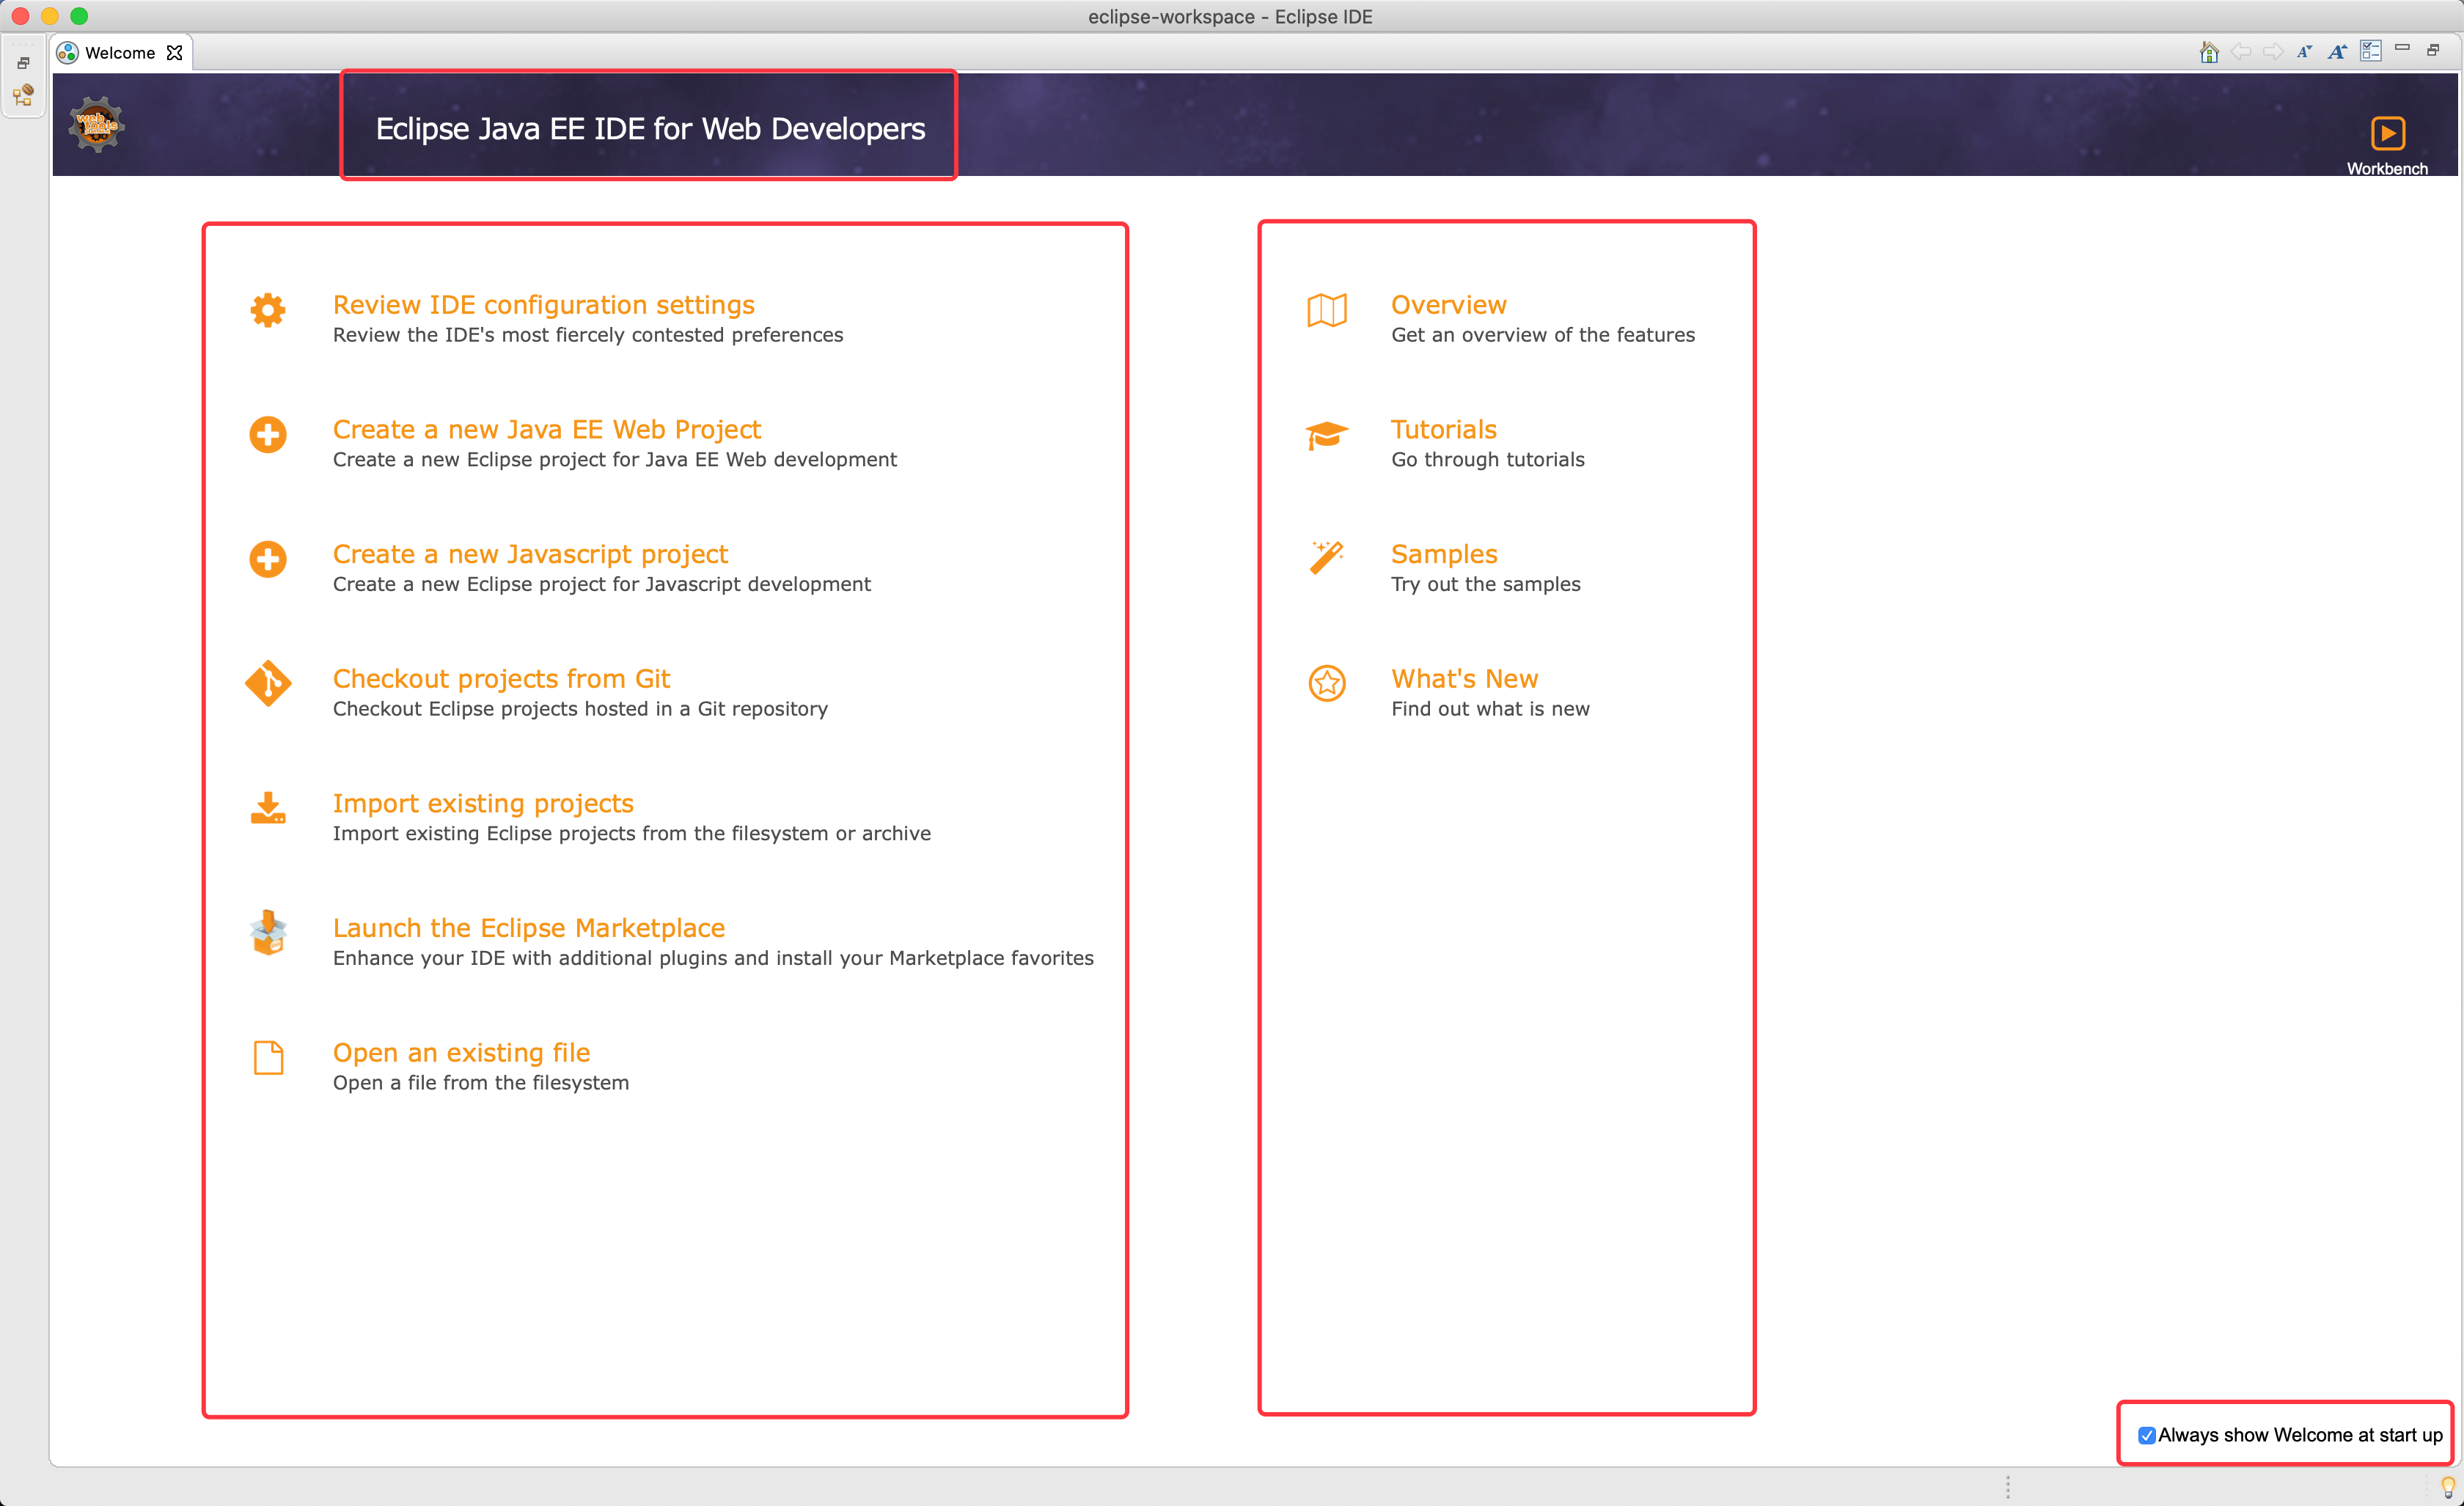This screenshot has width=2464, height=1506.
Task: Uncheck Always show Welcome at start up
Action: pyautogui.click(x=2146, y=1435)
